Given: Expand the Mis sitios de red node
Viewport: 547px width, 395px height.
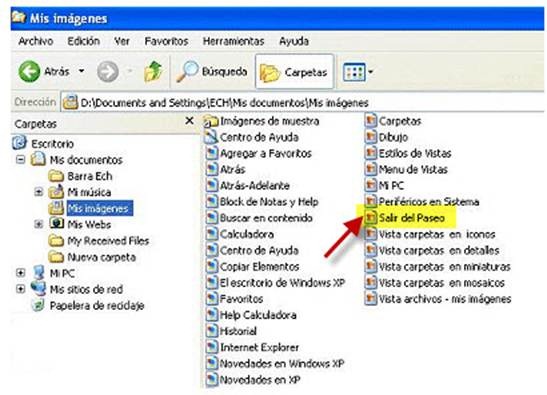Looking at the screenshot, I should [x=21, y=289].
